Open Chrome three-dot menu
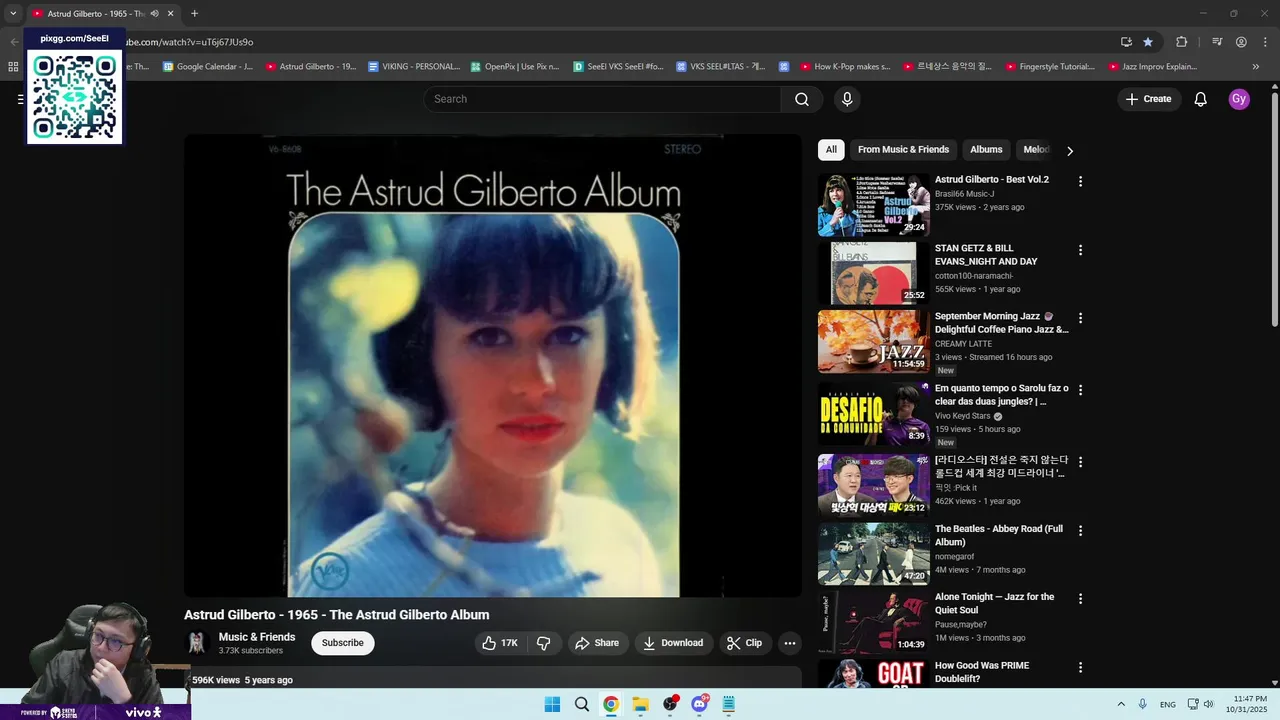This screenshot has height=720, width=1280. click(x=1264, y=42)
